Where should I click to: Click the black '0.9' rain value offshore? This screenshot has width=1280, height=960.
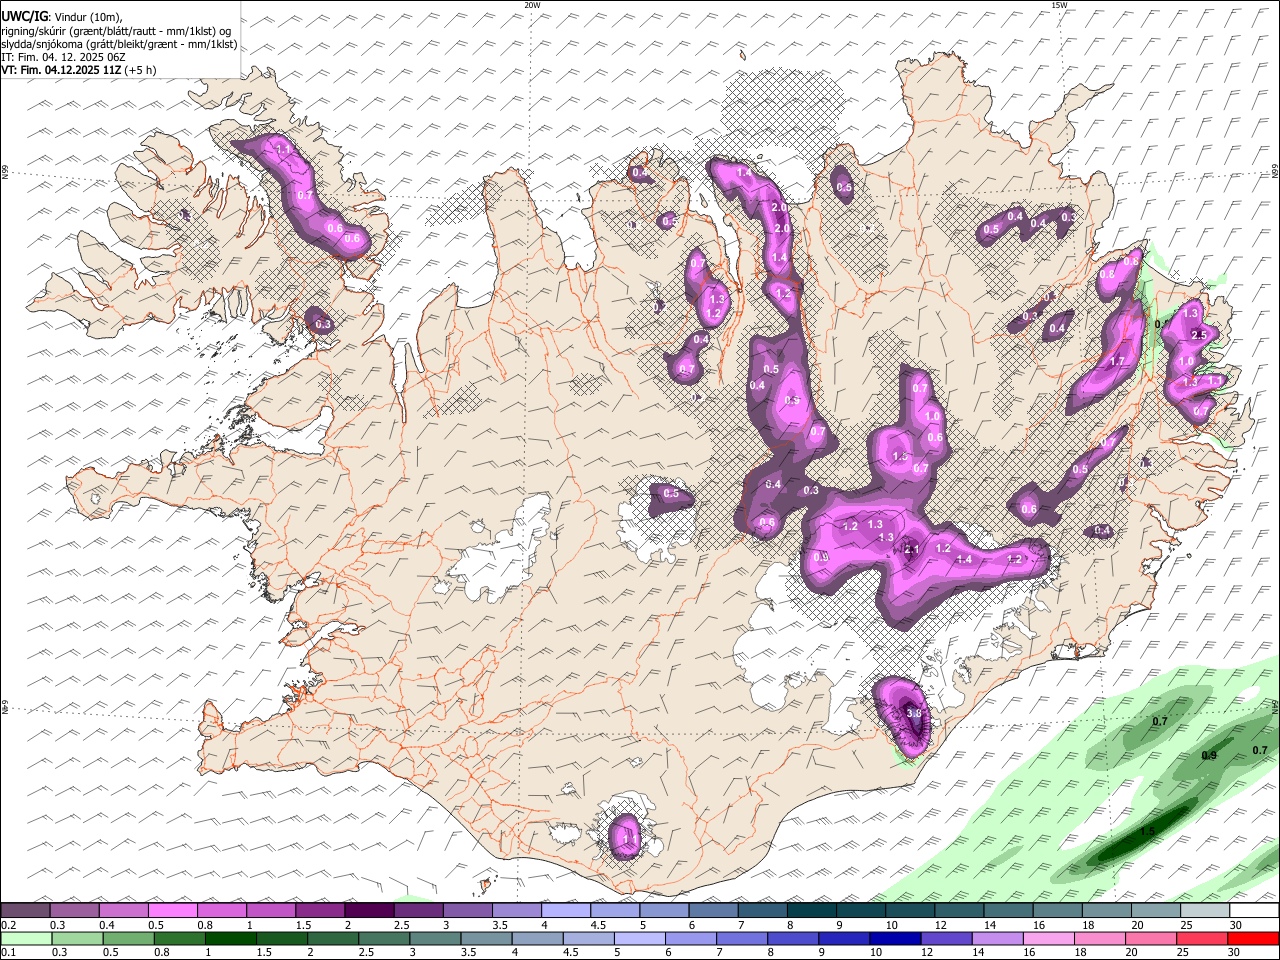click(1209, 755)
